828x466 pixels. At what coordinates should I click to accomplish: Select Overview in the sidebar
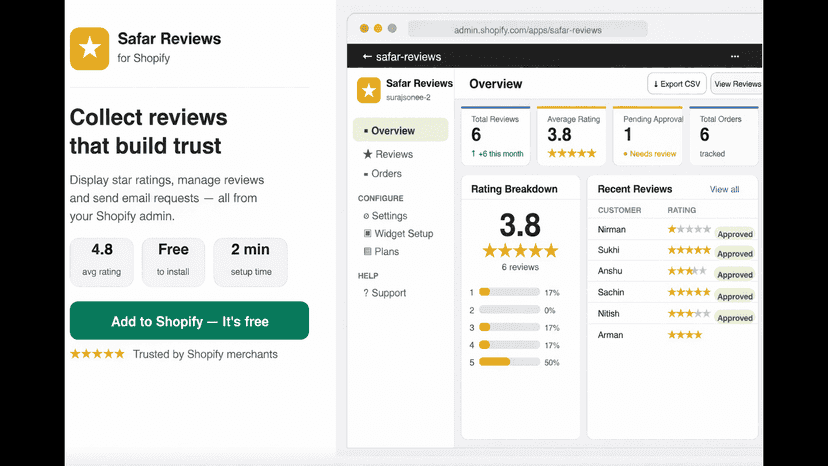[400, 131]
